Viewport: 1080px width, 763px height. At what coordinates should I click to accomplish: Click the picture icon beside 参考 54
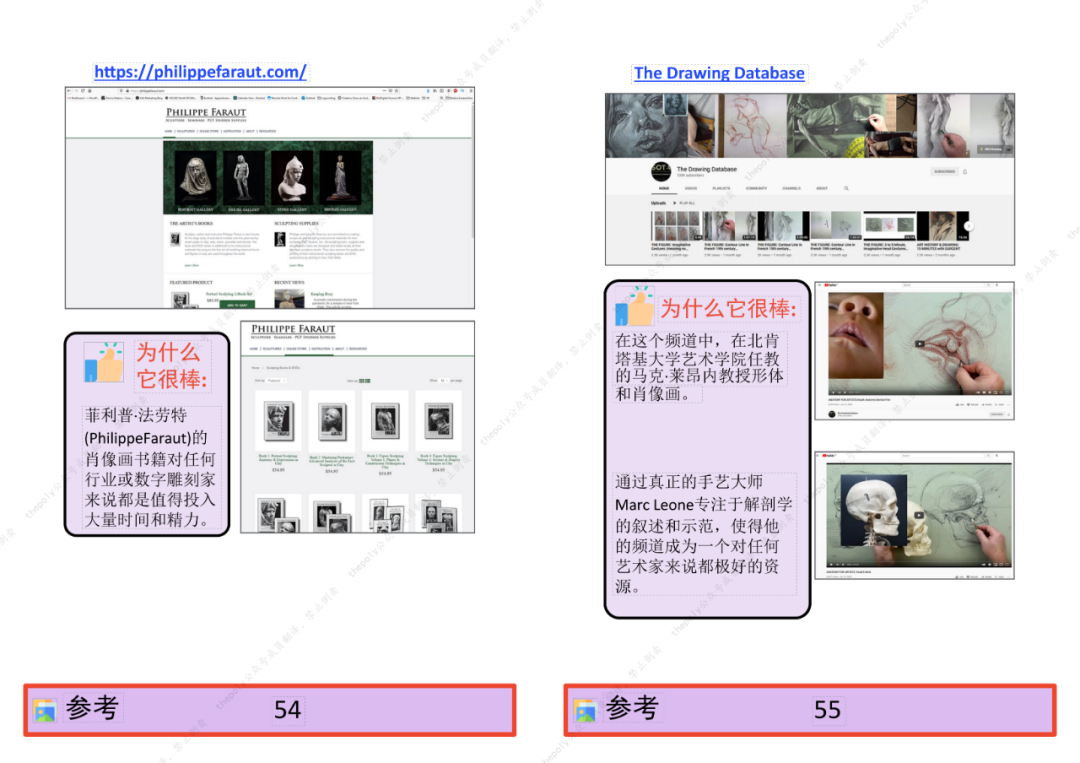point(45,710)
